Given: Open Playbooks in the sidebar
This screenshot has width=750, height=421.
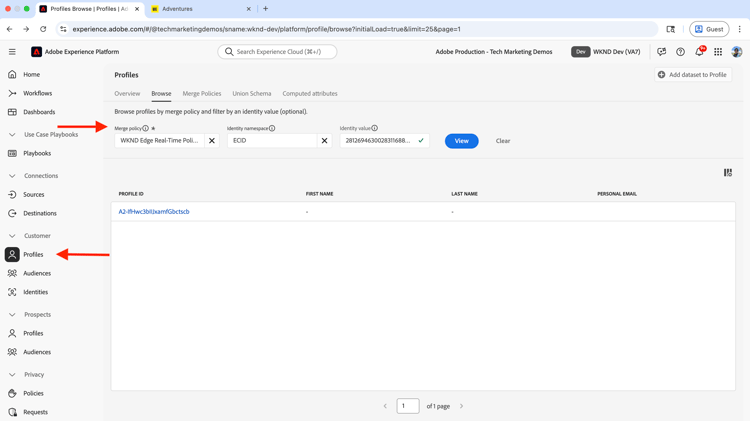Looking at the screenshot, I should tap(37, 153).
